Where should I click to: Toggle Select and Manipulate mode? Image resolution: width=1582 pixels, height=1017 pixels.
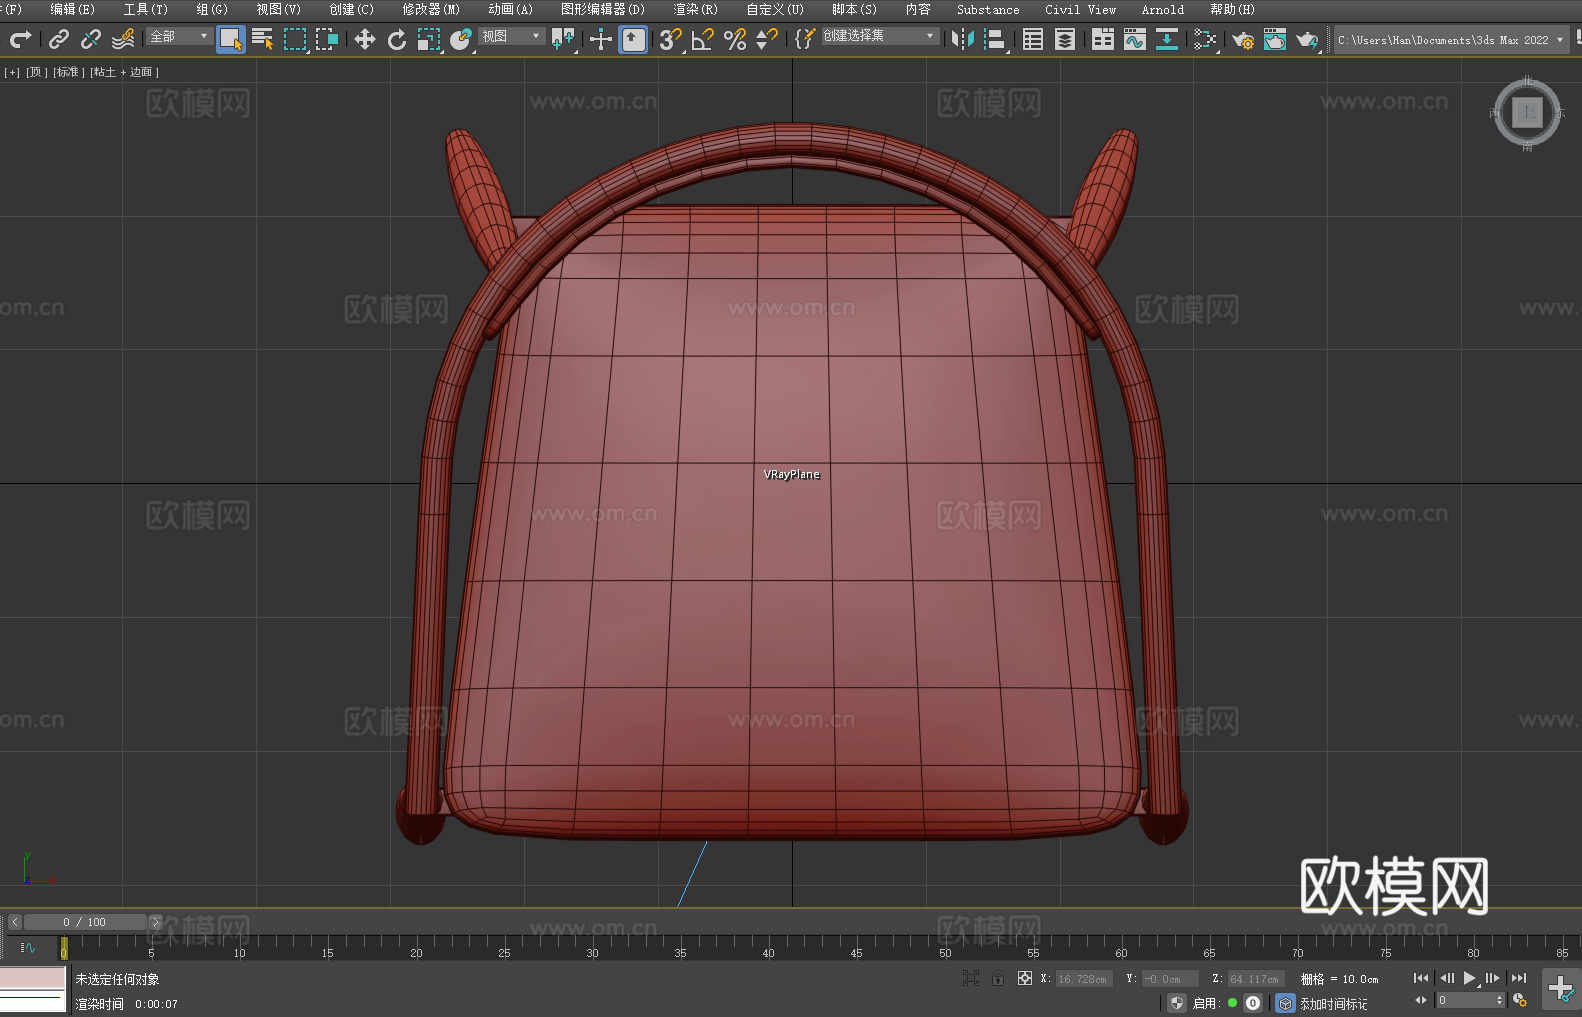tap(600, 39)
